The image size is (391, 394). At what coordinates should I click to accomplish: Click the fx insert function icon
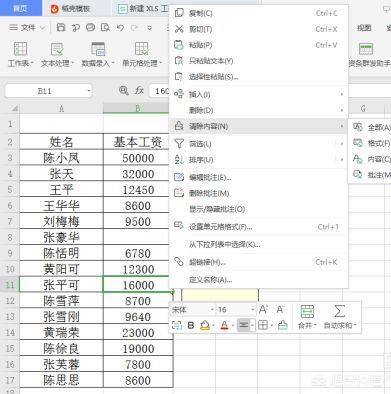click(139, 90)
